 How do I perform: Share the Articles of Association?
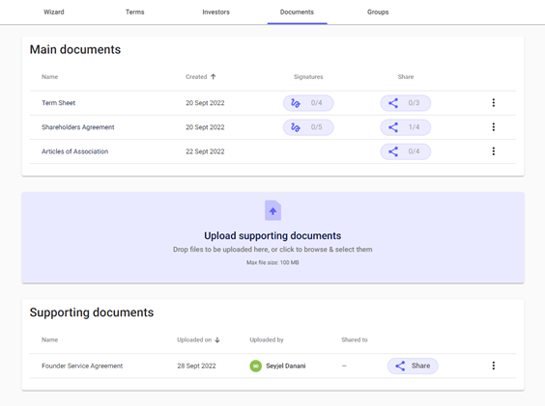click(x=406, y=152)
